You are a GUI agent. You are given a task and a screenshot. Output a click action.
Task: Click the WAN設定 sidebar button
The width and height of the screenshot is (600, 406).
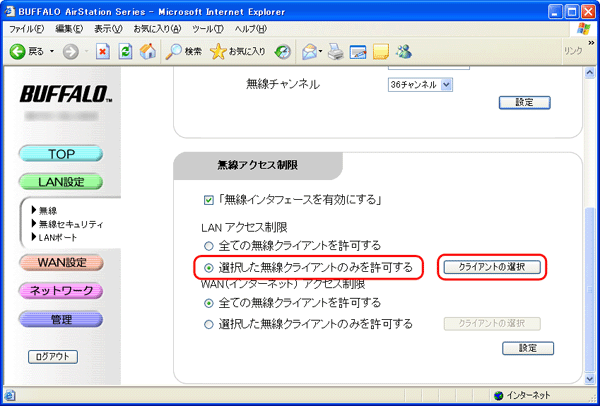click(x=62, y=263)
